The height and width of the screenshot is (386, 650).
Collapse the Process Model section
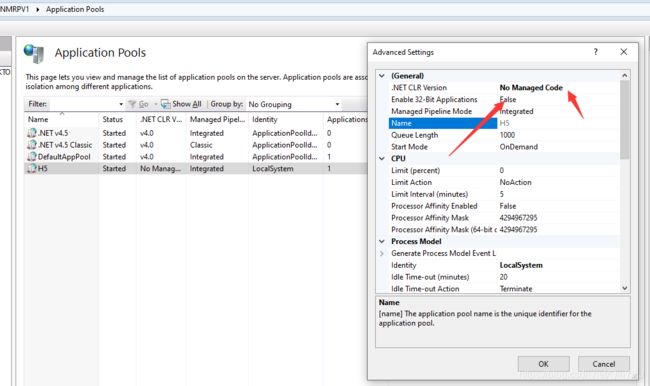382,241
